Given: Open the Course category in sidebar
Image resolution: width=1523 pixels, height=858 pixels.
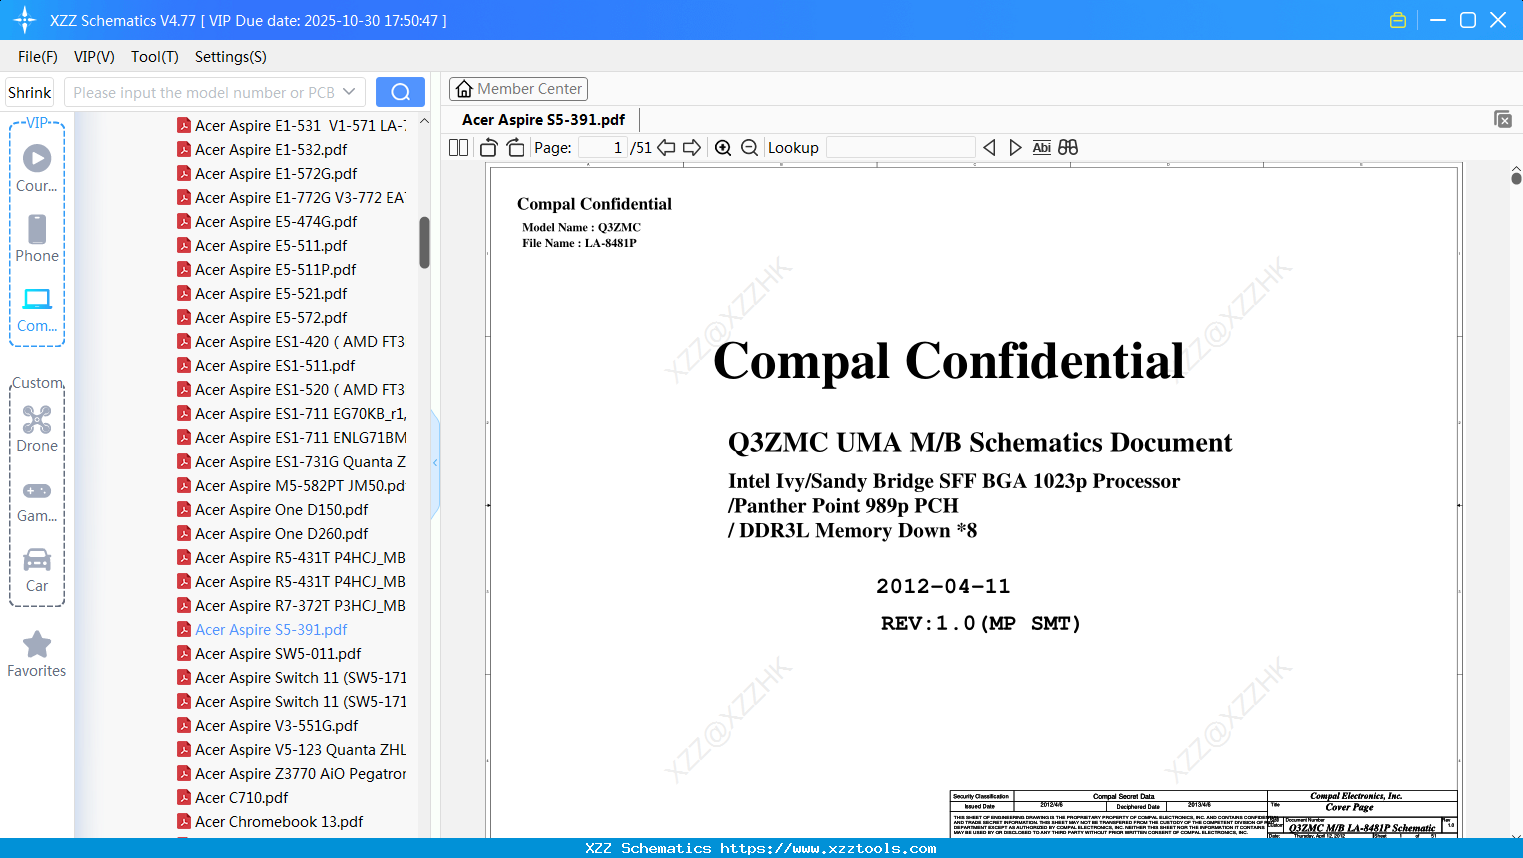Looking at the screenshot, I should (37, 169).
